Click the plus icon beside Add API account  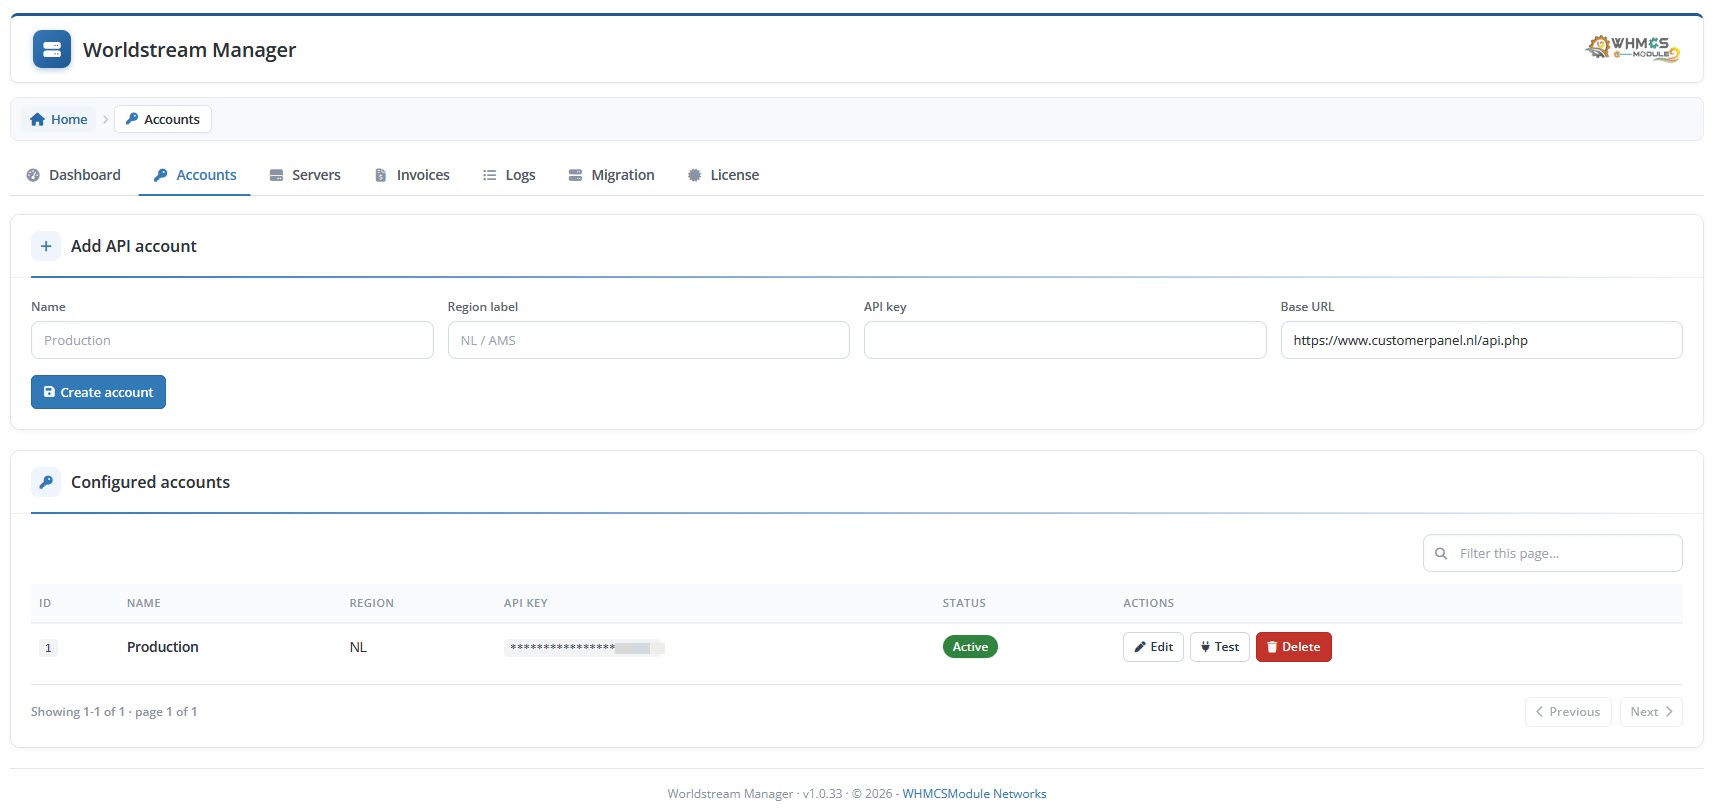[46, 246]
